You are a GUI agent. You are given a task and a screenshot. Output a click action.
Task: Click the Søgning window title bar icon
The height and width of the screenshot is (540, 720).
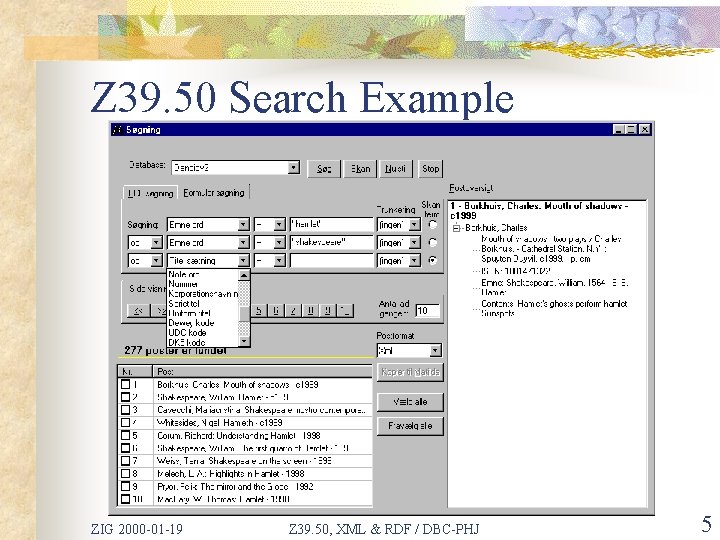pyautogui.click(x=118, y=130)
